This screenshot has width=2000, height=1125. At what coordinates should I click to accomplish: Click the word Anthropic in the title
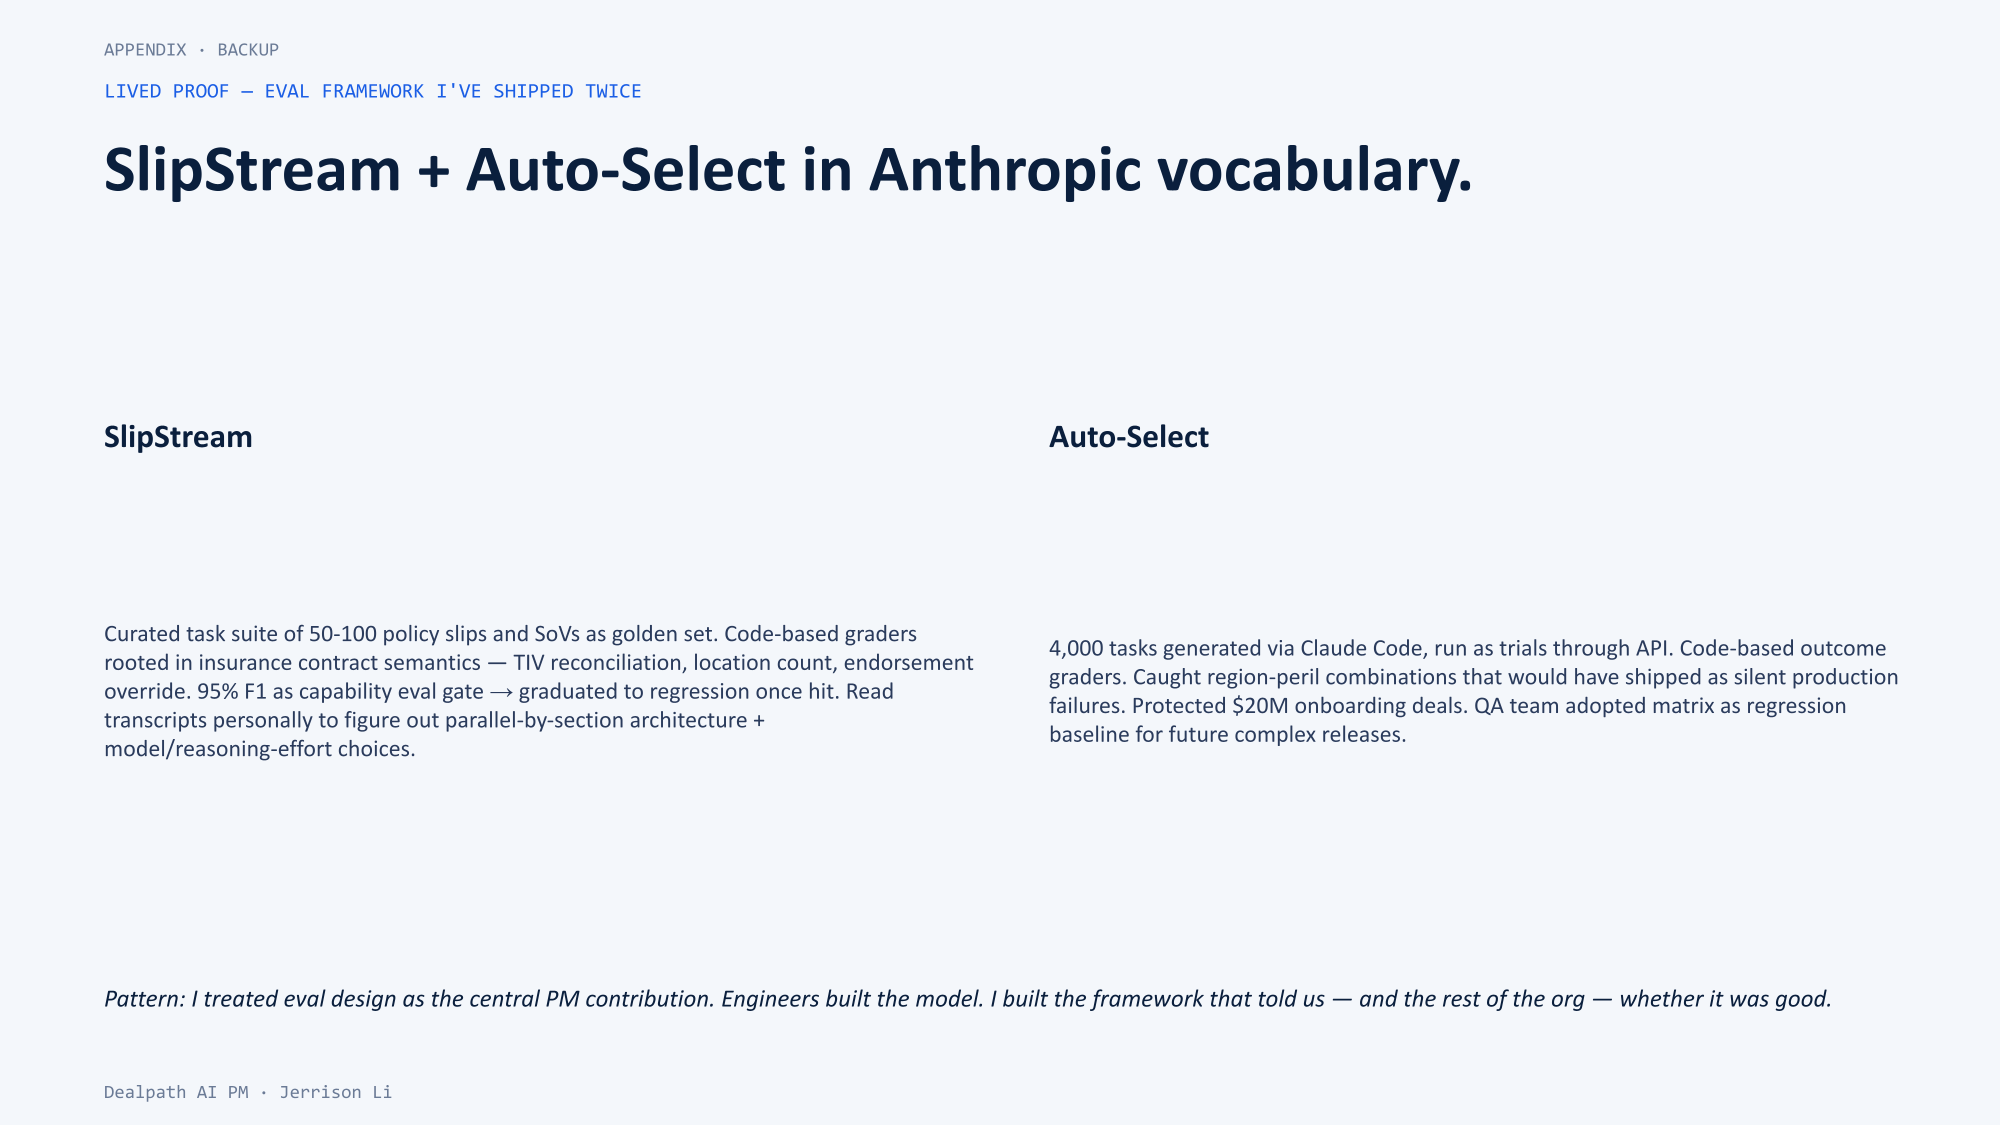(x=1004, y=170)
